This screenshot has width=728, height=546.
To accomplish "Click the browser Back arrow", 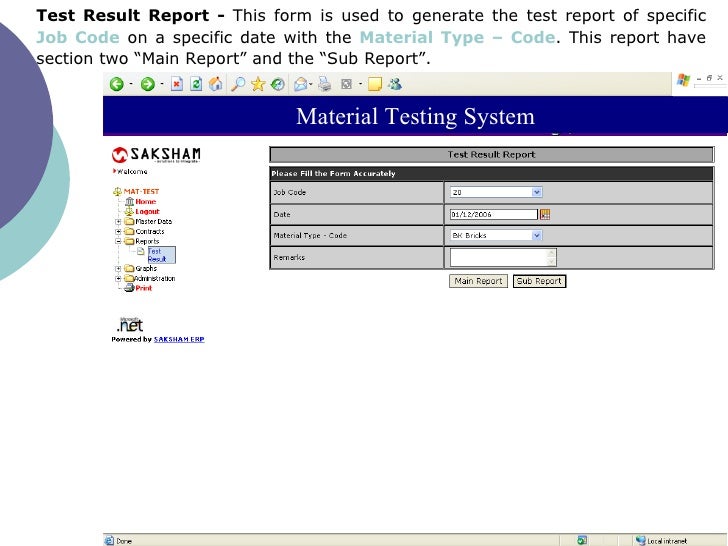I will pos(117,84).
